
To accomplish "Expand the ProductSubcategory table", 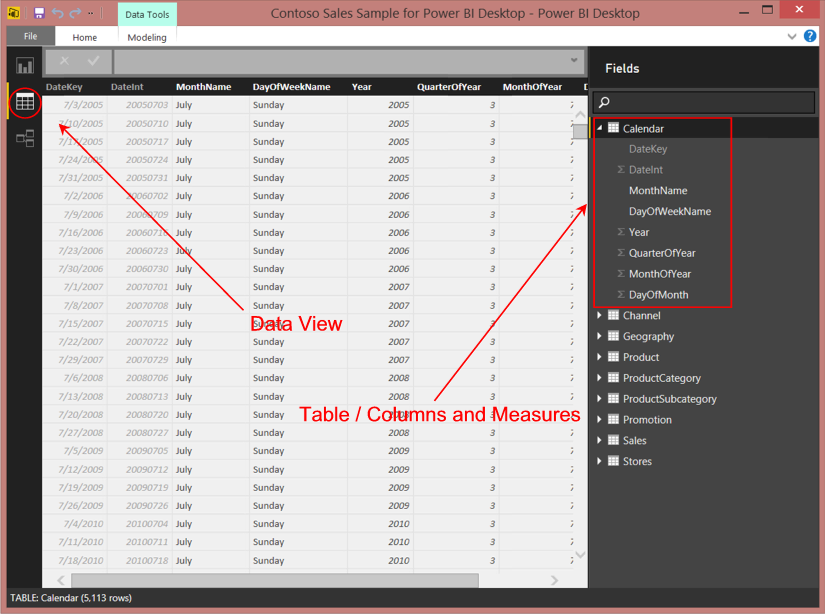I will click(x=599, y=398).
